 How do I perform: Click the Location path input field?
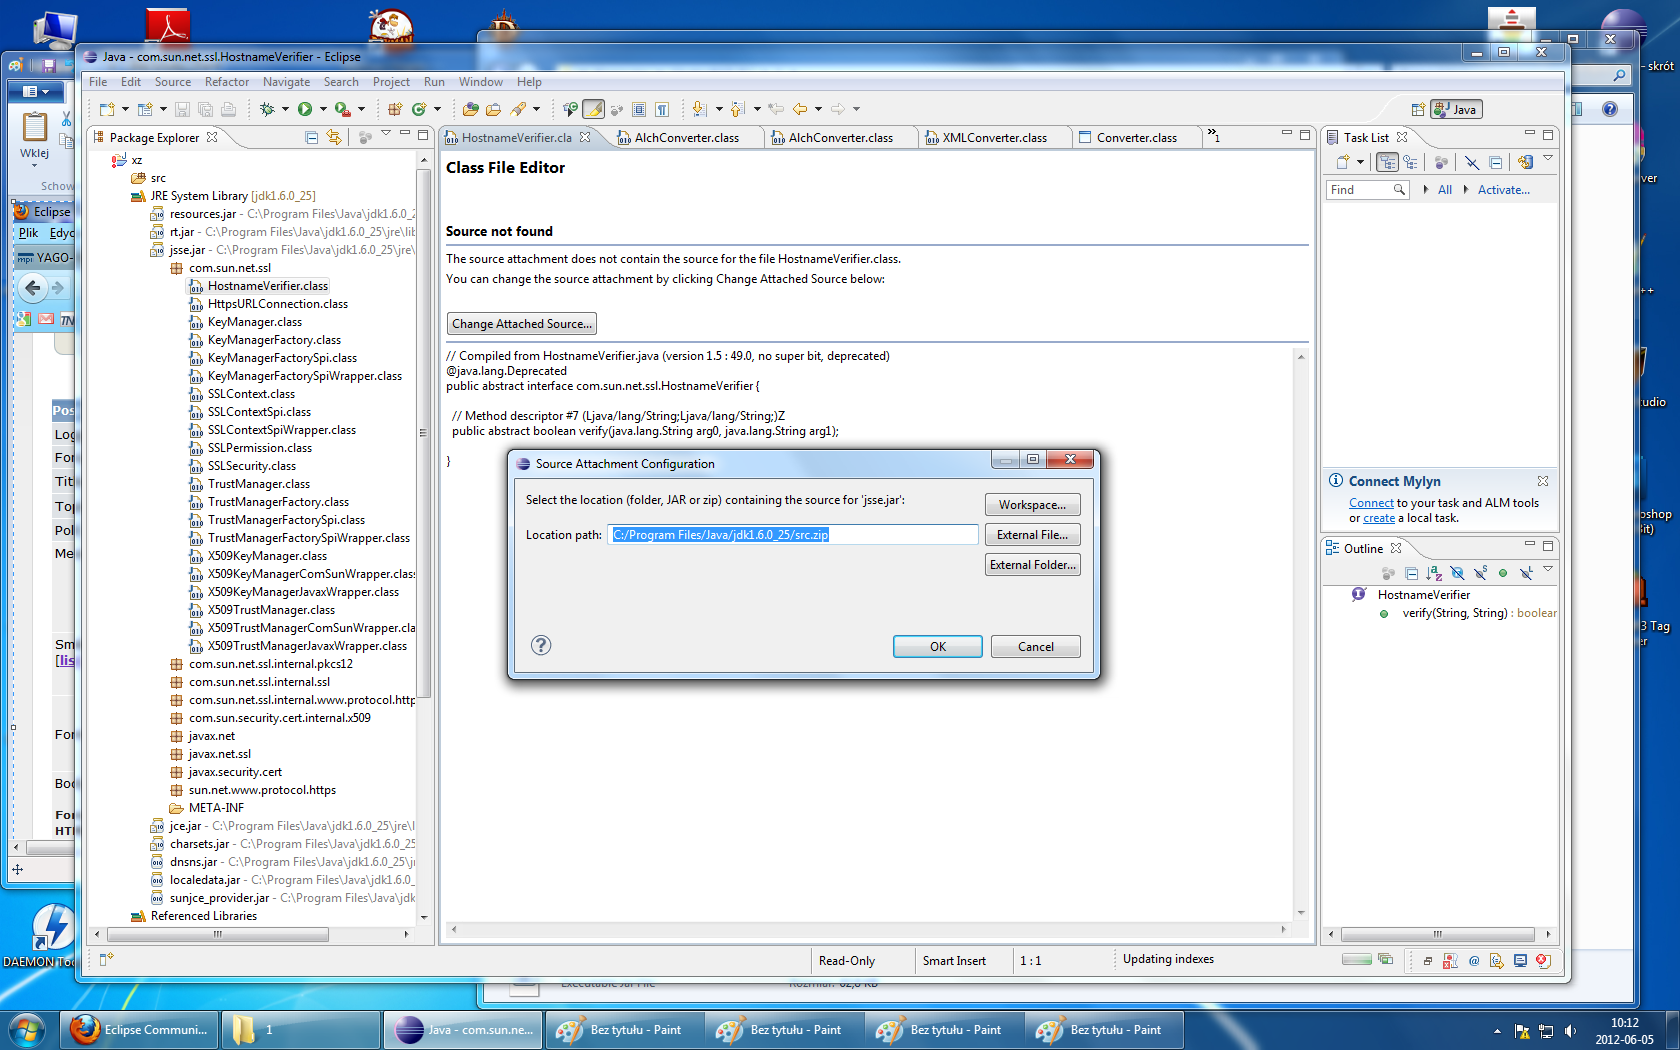pyautogui.click(x=793, y=535)
